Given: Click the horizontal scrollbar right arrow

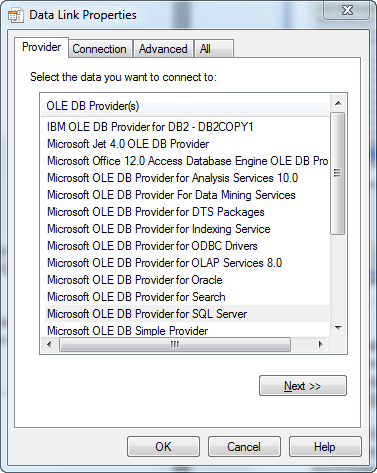Looking at the screenshot, I should (x=321, y=344).
